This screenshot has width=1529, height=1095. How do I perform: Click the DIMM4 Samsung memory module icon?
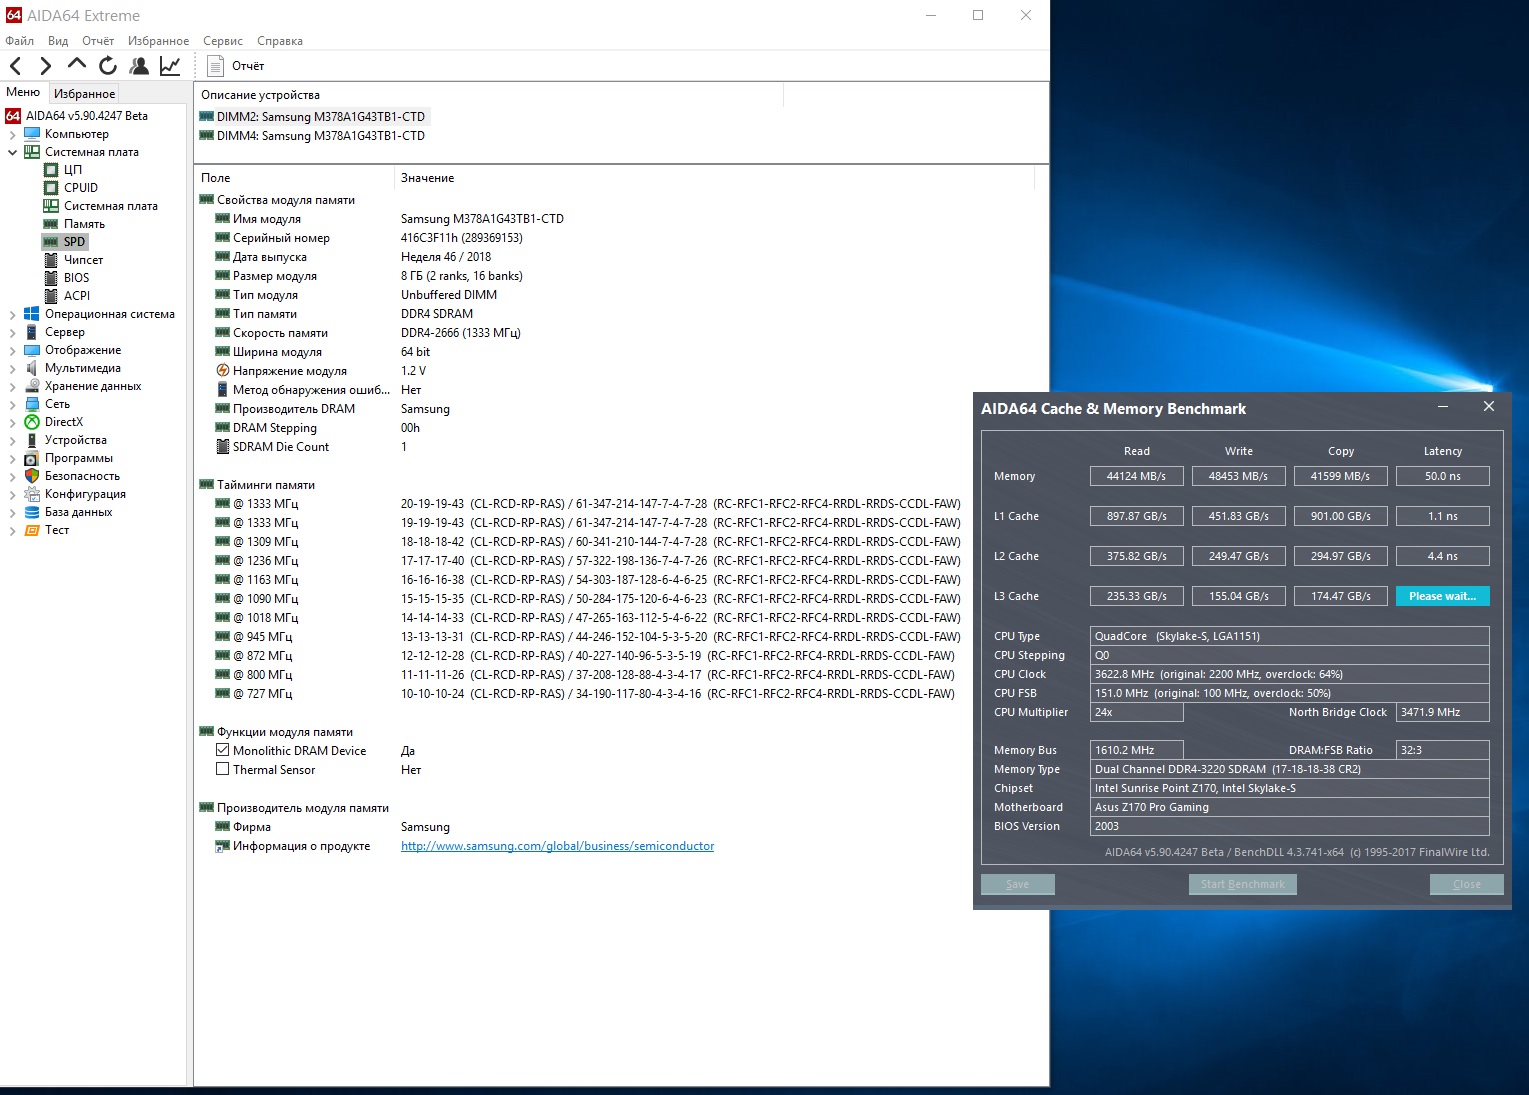pos(207,136)
